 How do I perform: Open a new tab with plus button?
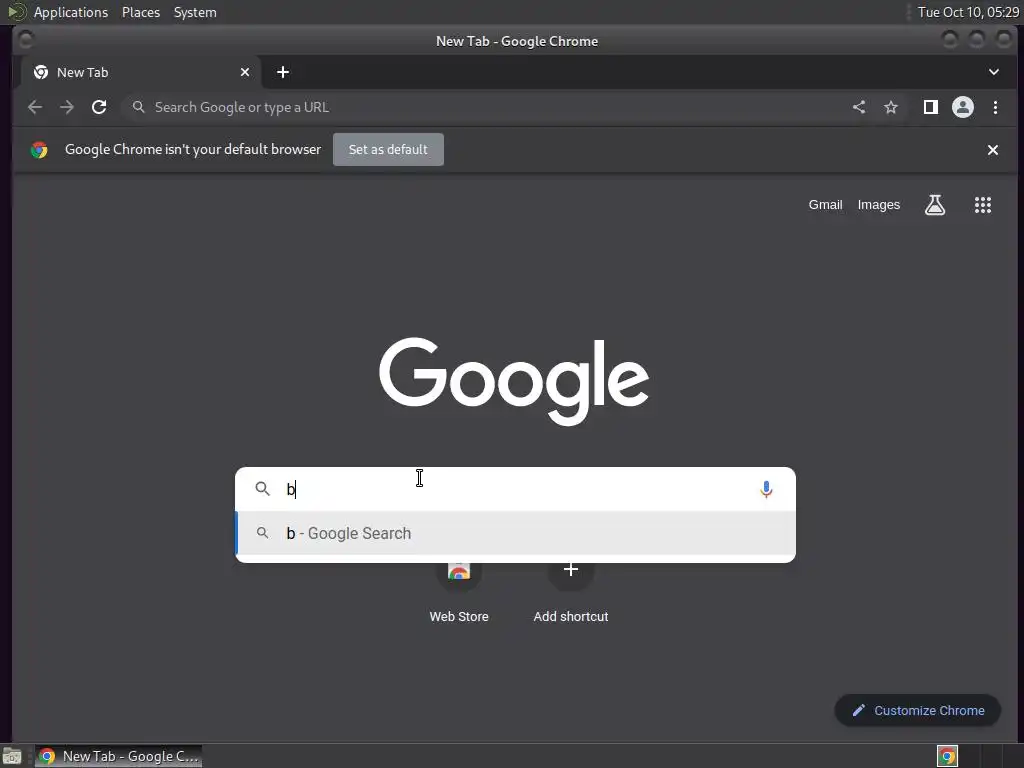pos(283,72)
